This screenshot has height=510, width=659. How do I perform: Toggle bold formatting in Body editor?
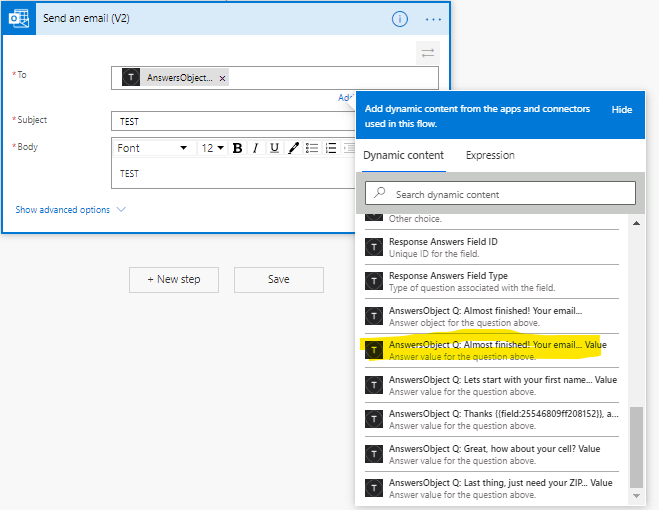tap(237, 148)
